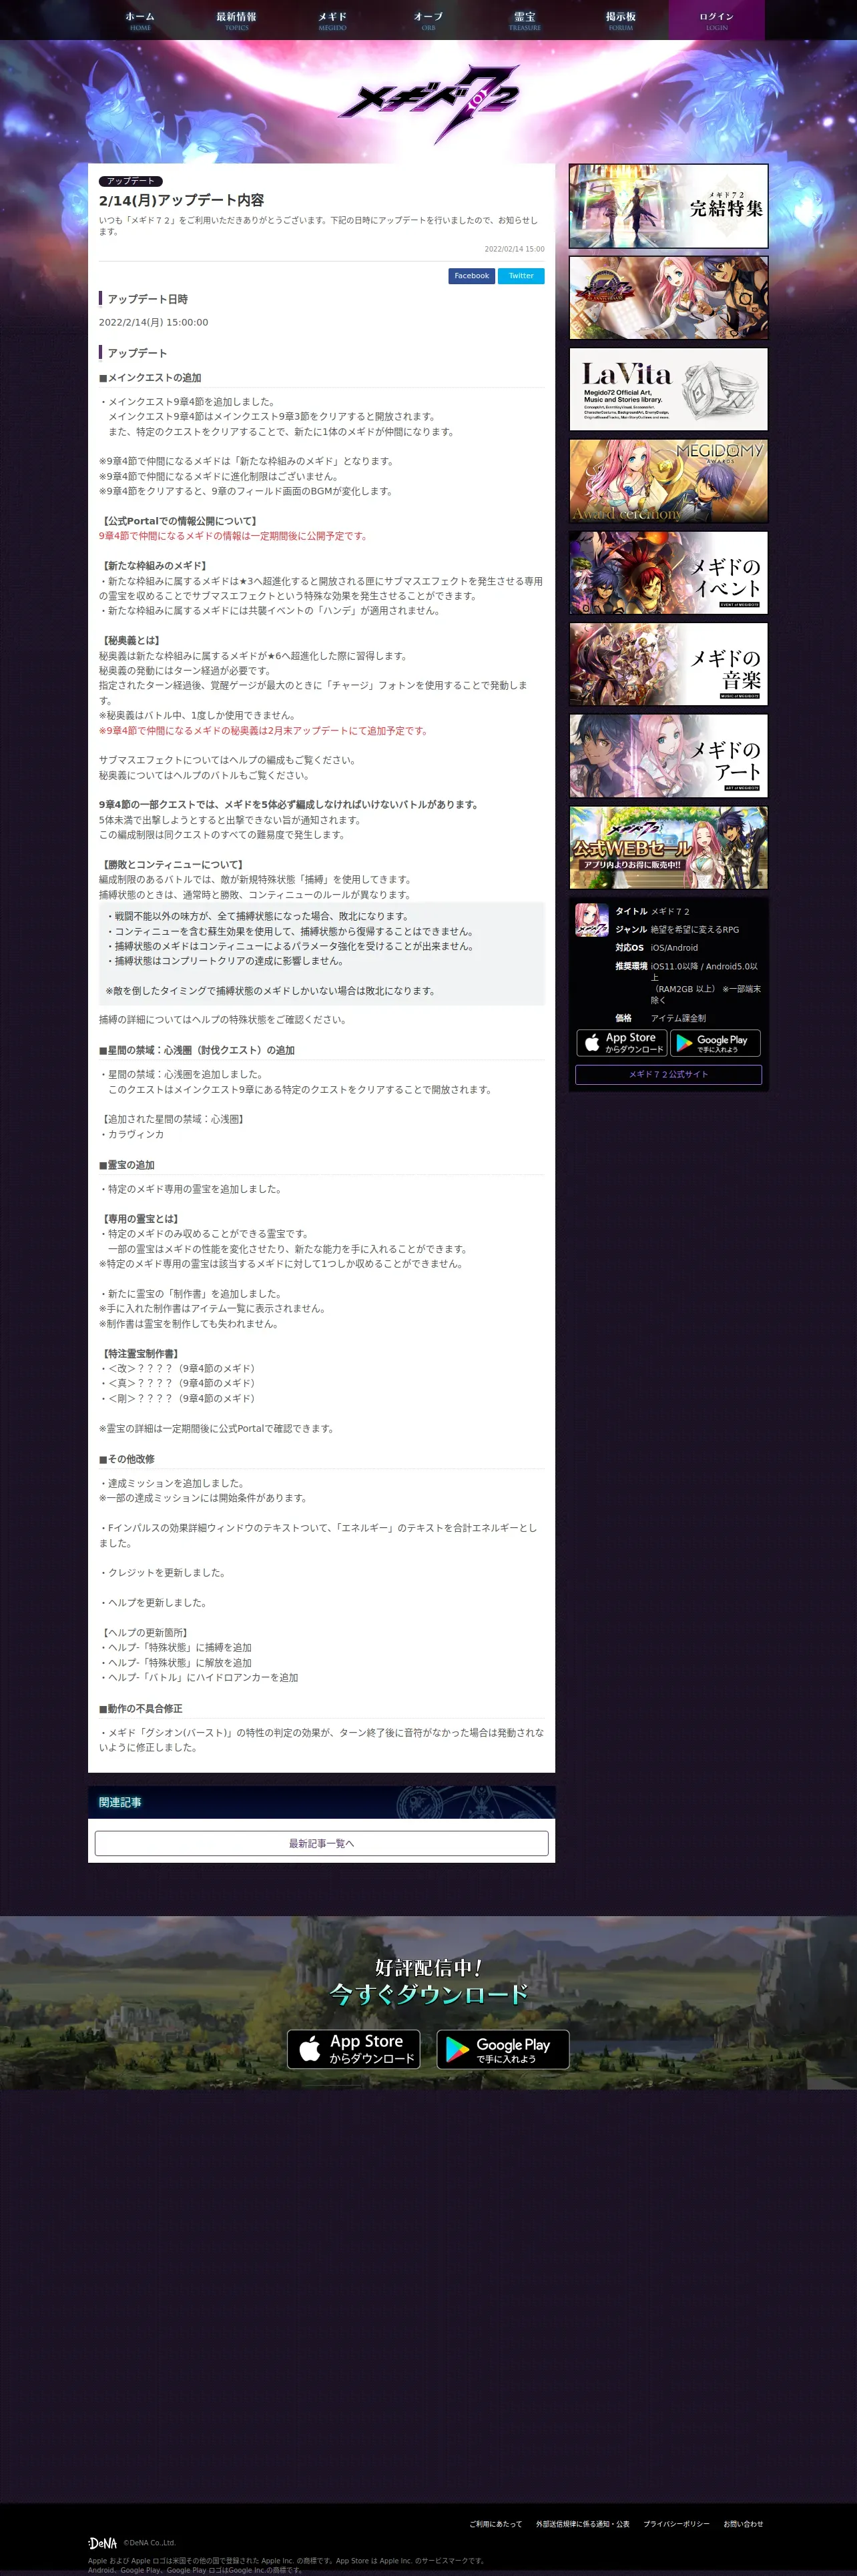The image size is (857, 2576).
Task: Open the MEGIDOMY Awards banner
Action: [x=668, y=481]
